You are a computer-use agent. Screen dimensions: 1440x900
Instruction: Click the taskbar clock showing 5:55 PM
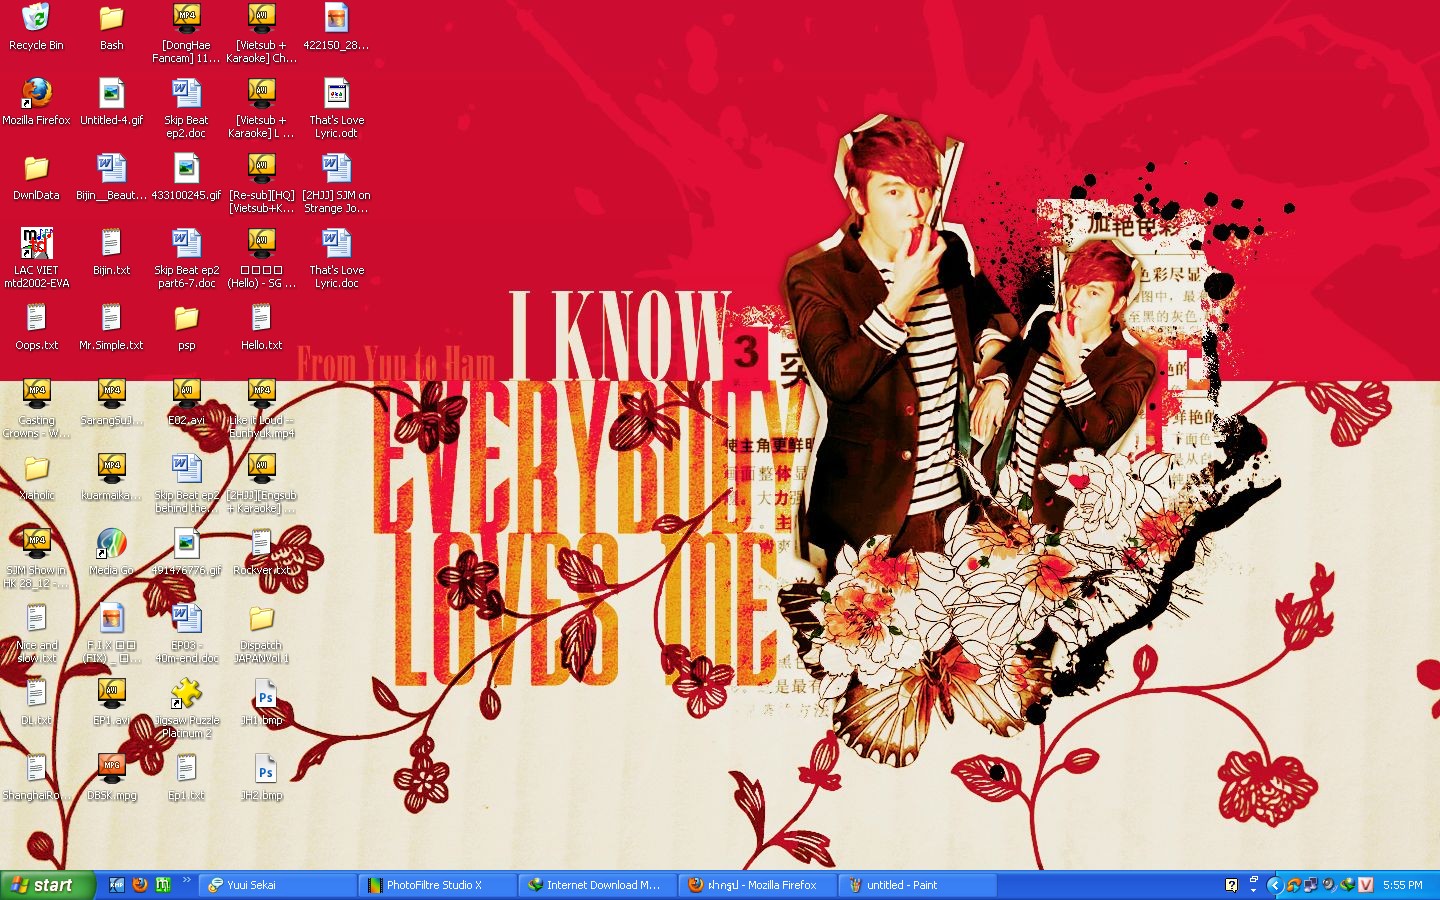[x=1403, y=885]
